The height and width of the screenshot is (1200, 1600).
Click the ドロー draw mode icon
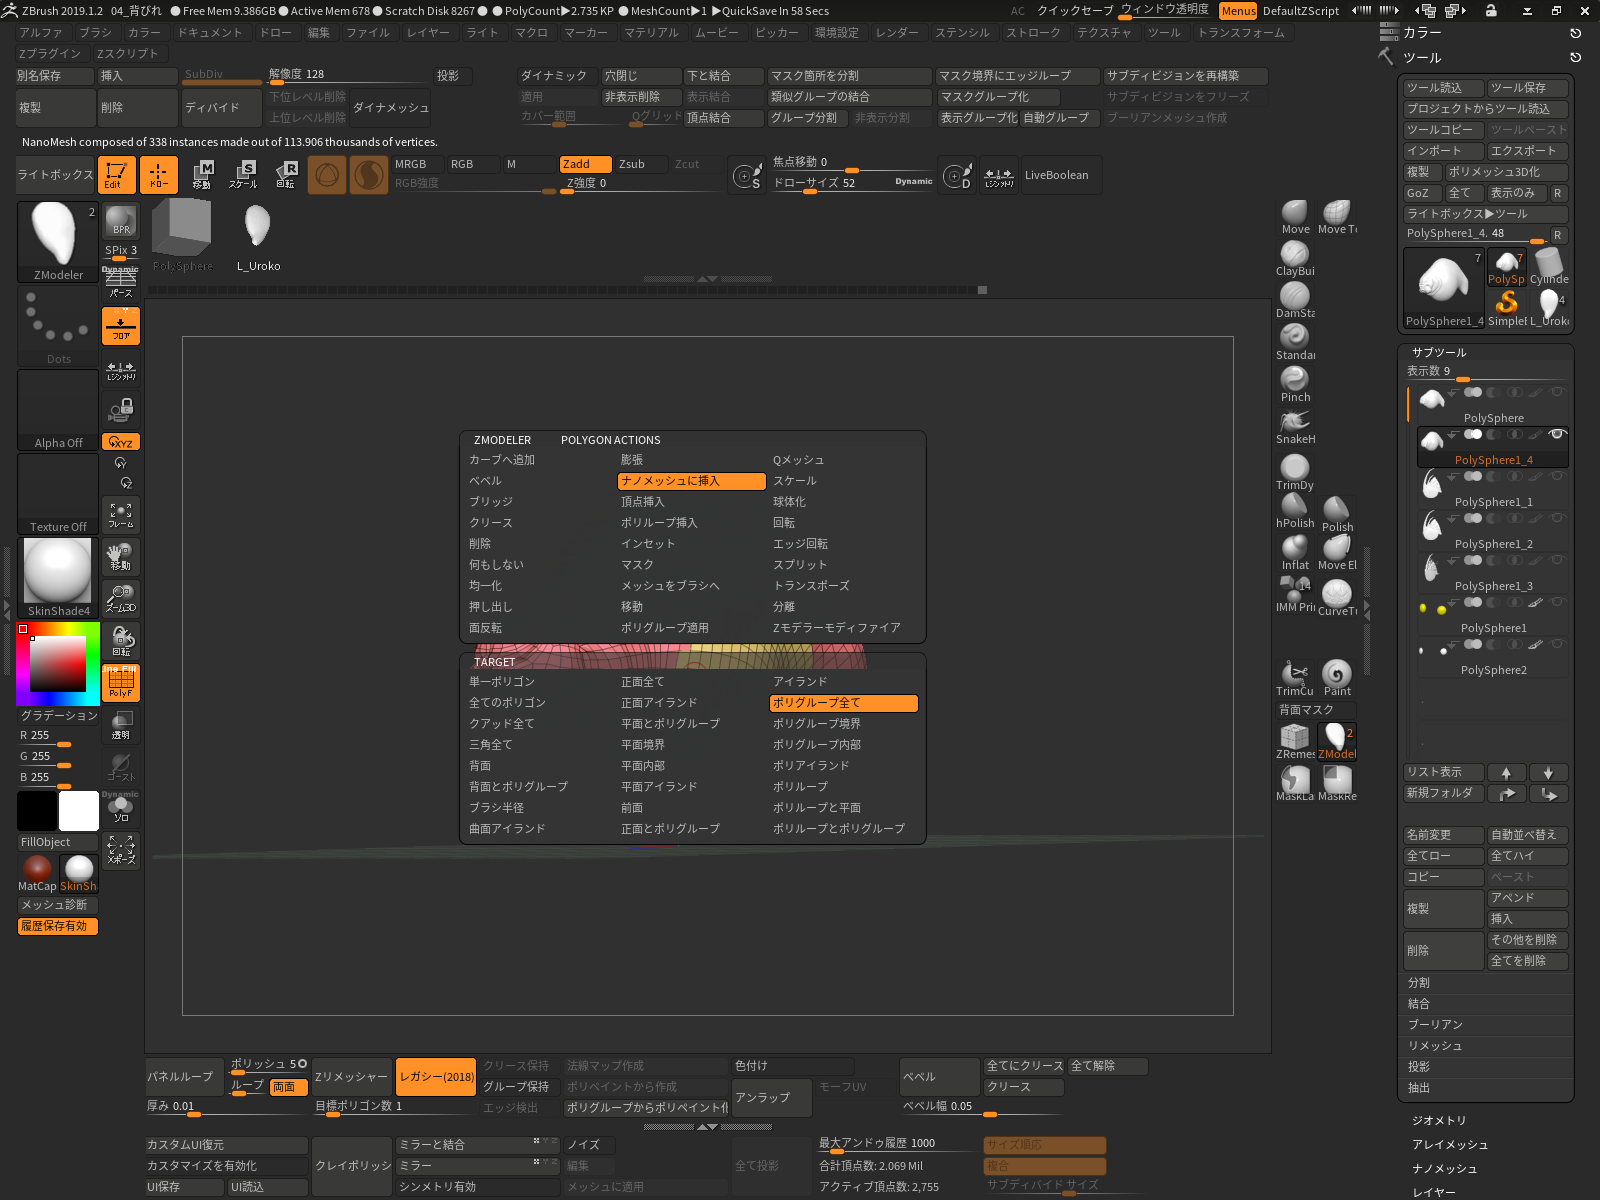(159, 175)
